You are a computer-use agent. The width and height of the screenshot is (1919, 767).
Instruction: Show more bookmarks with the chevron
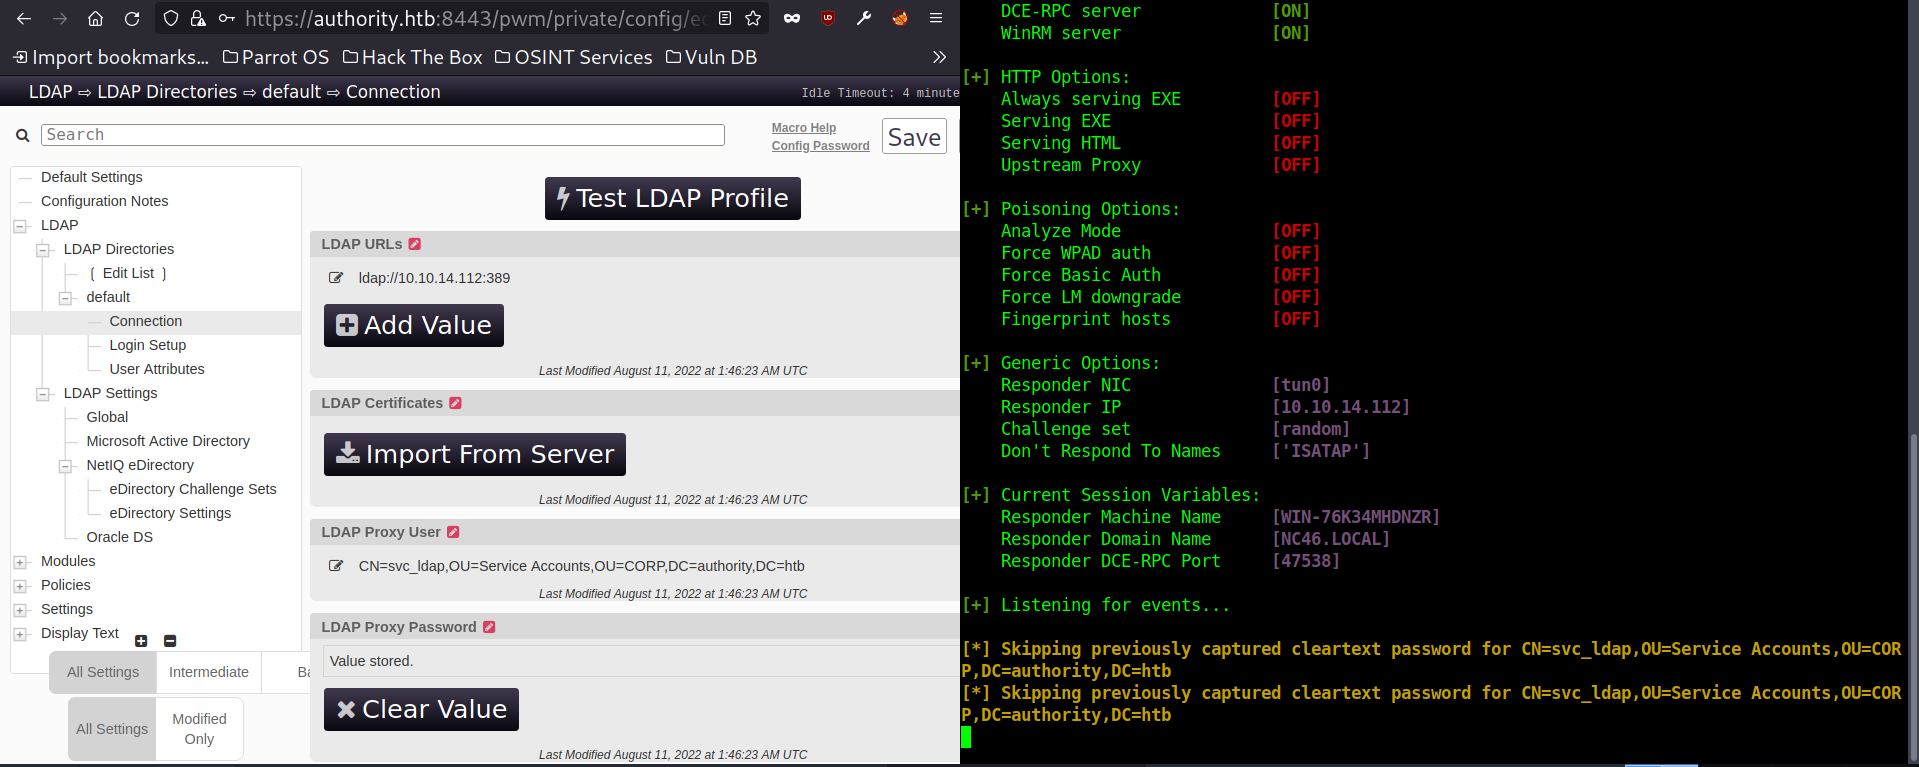point(939,57)
